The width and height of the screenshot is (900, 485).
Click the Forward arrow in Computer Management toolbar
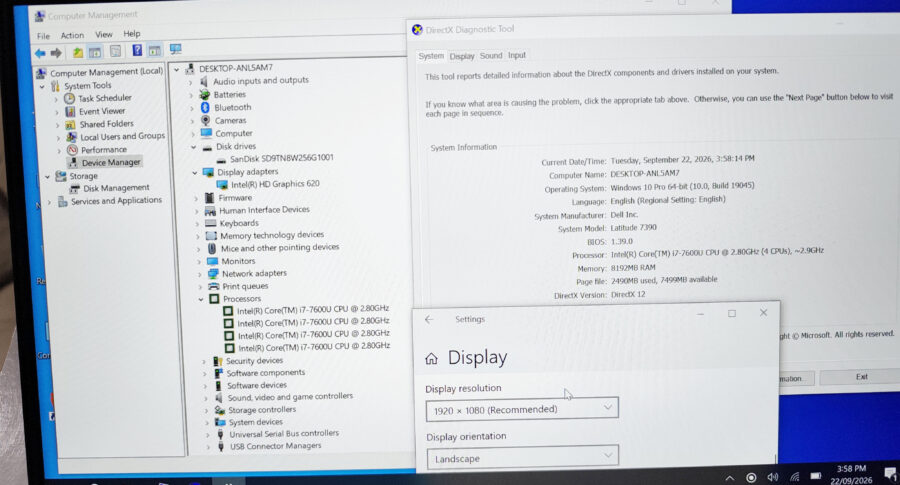point(56,53)
